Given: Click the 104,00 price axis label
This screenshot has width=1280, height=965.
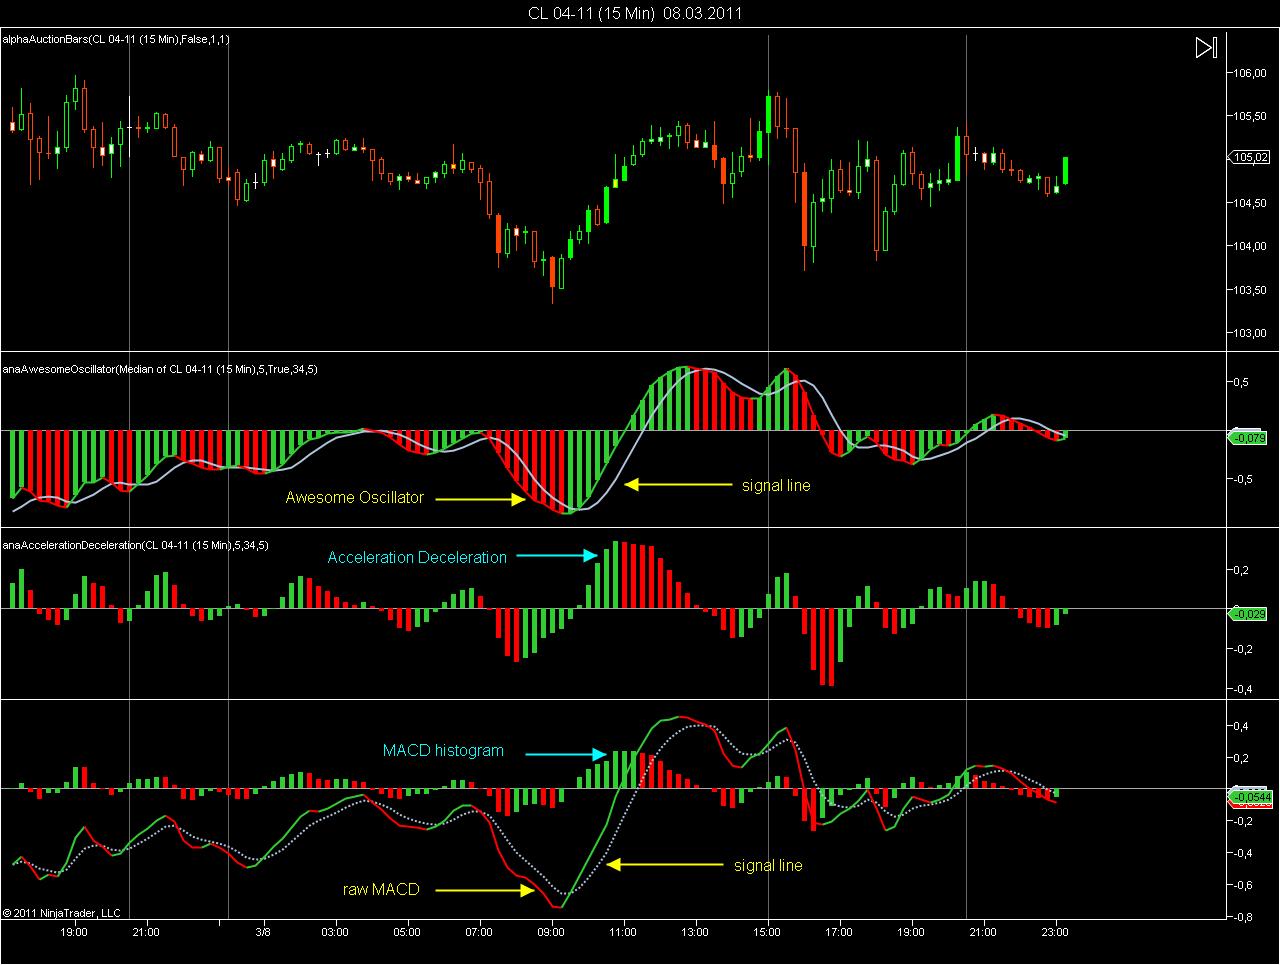Looking at the screenshot, I should click(x=1251, y=246).
